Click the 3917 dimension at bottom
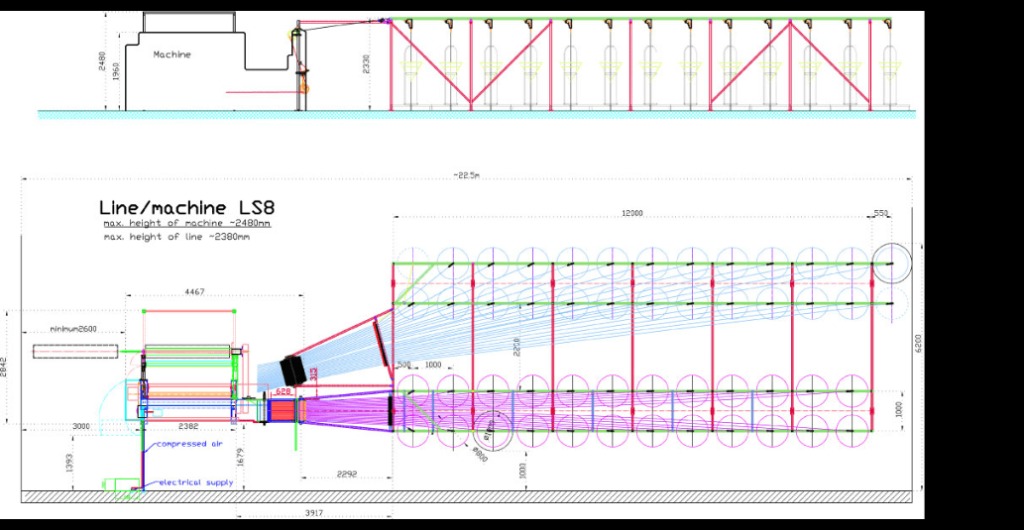The width and height of the screenshot is (1024, 530). pos(313,514)
